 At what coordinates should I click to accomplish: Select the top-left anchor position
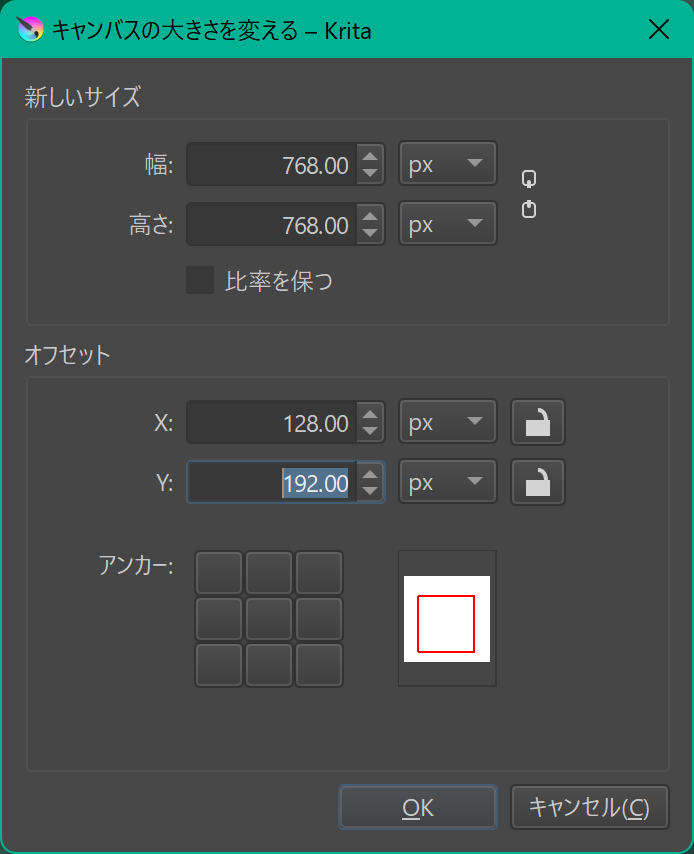[219, 572]
